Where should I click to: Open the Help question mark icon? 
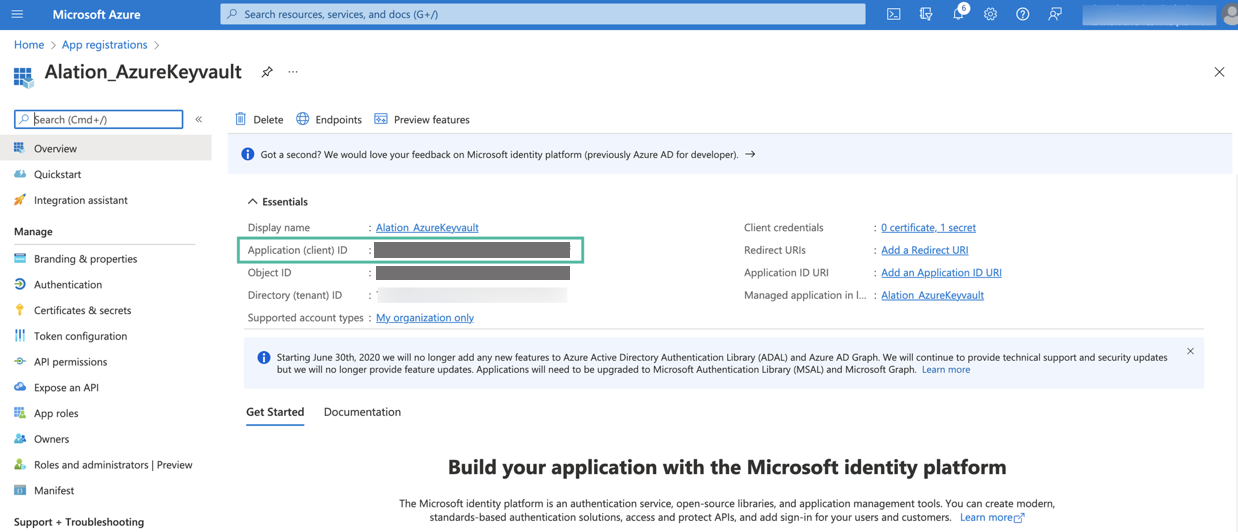[x=1022, y=14]
